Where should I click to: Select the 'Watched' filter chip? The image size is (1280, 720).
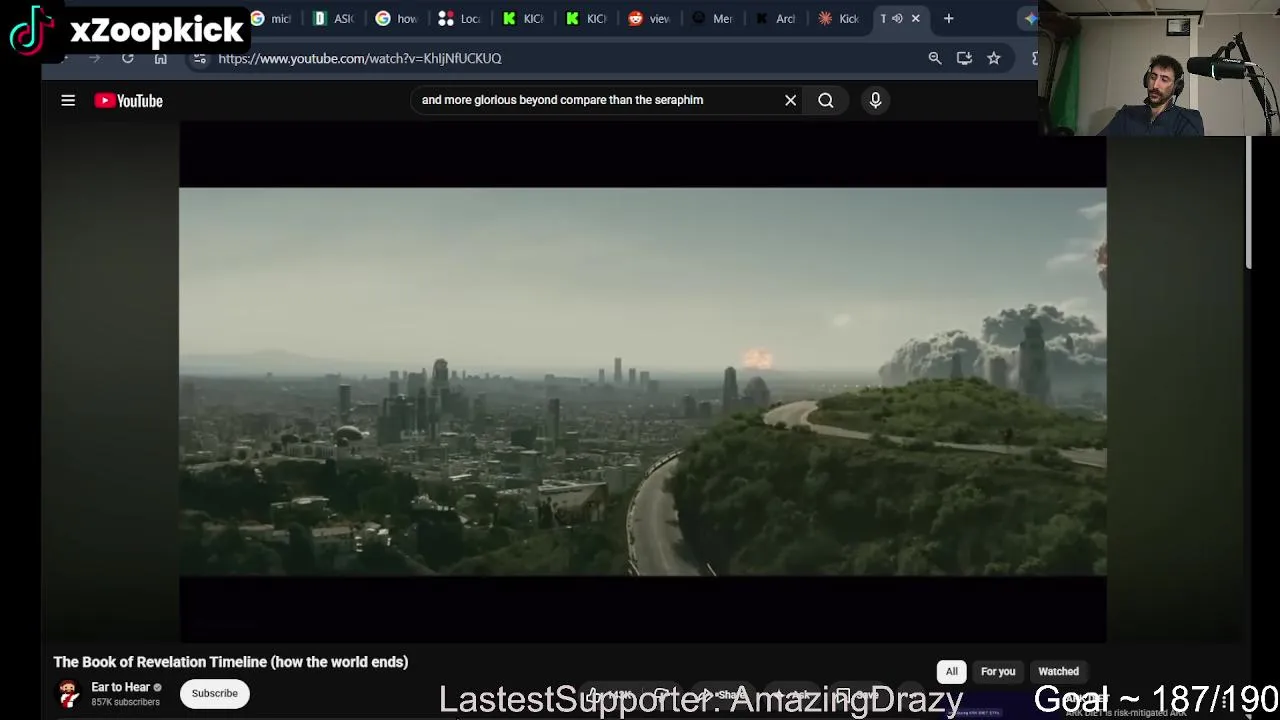pos(1058,672)
